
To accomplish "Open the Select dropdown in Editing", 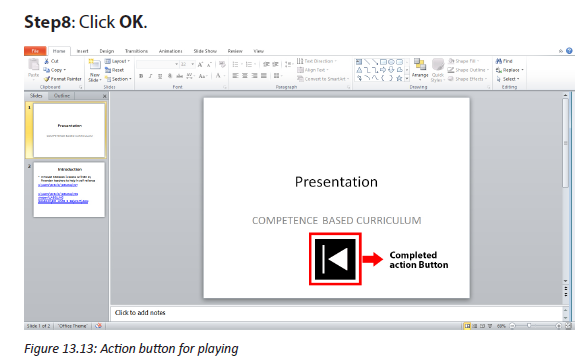I will coord(508,79).
